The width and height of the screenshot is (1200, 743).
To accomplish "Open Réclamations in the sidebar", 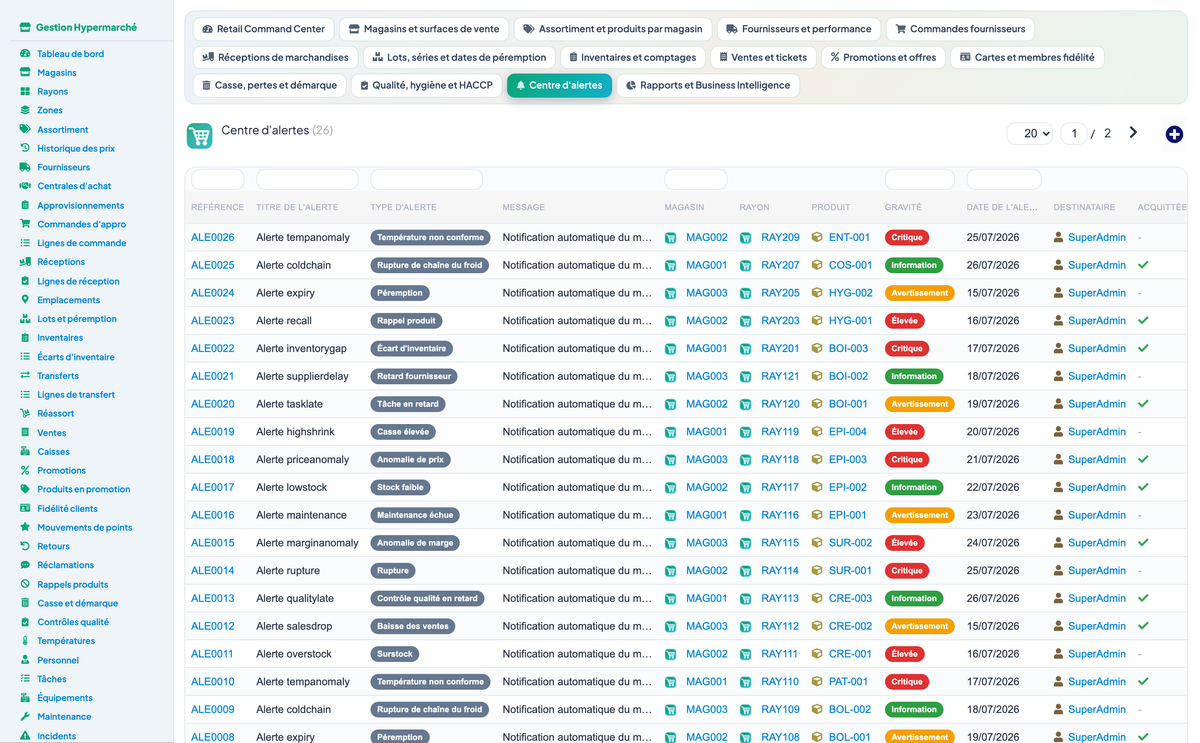I will tap(65, 565).
